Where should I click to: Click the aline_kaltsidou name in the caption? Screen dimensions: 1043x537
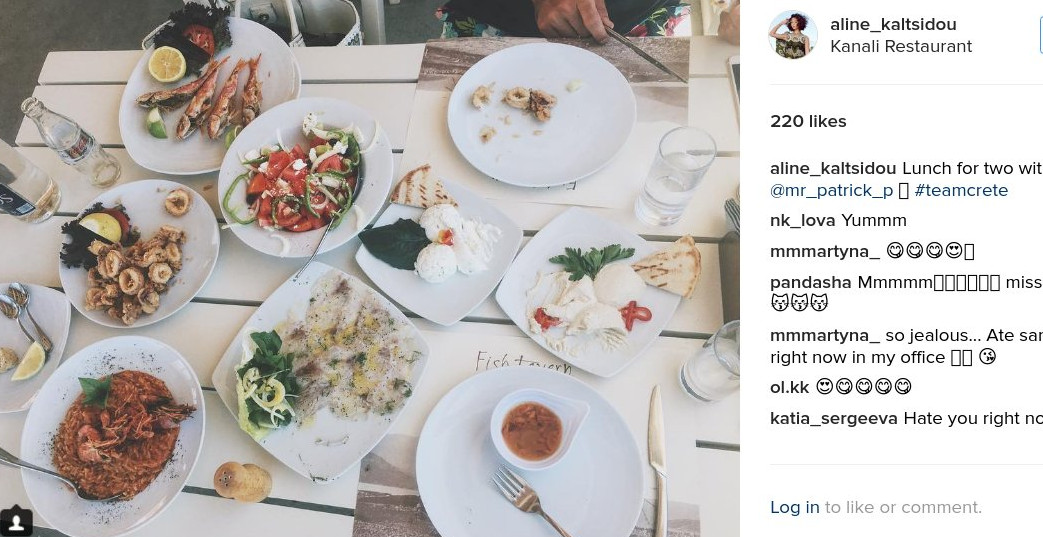(x=833, y=168)
